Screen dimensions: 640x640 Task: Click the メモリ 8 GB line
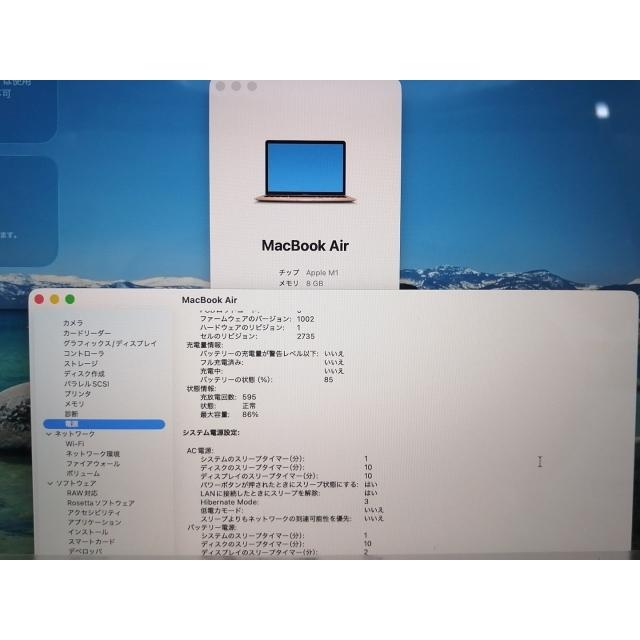pyautogui.click(x=301, y=283)
